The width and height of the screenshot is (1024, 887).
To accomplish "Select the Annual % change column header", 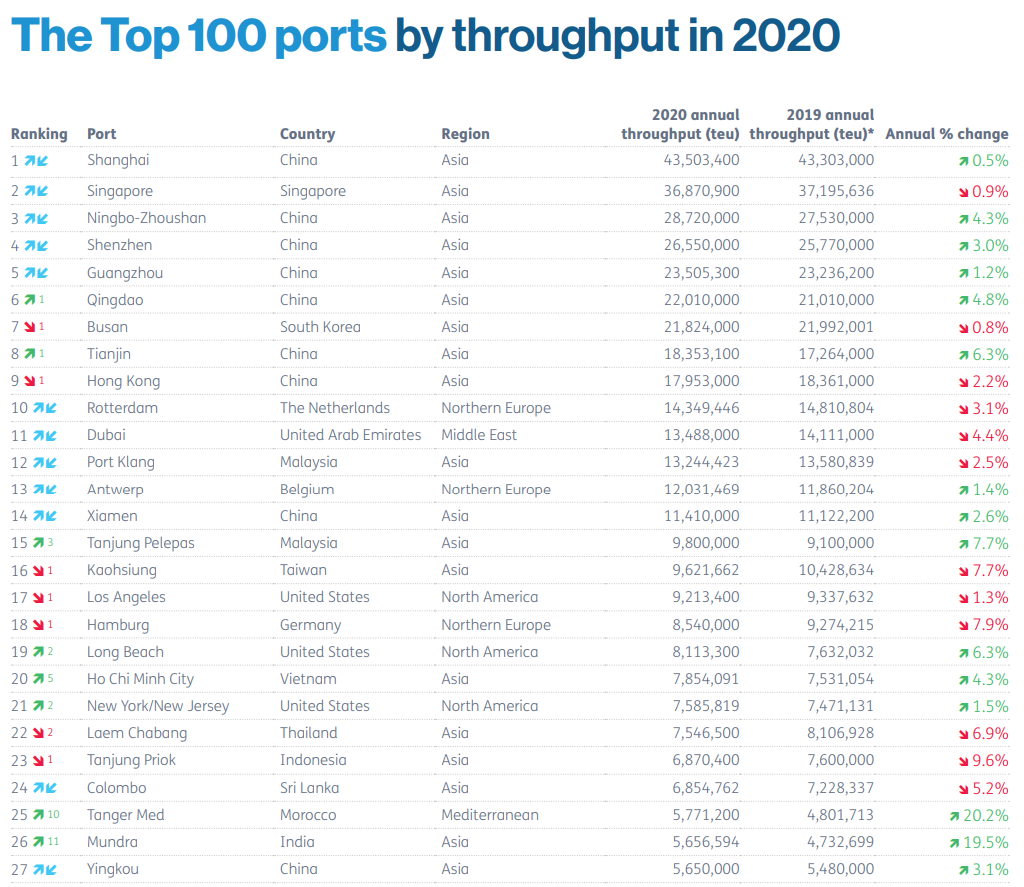I will click(948, 133).
